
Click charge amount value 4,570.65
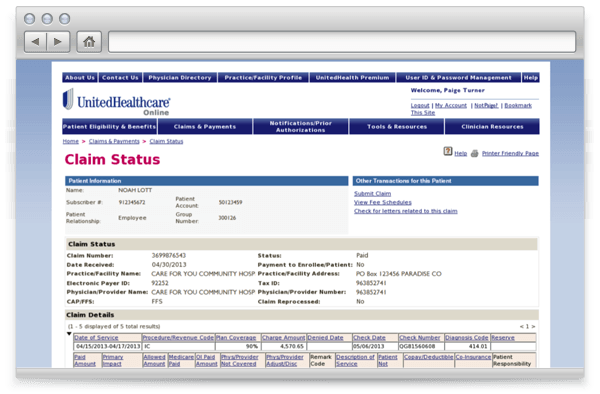(x=292, y=347)
